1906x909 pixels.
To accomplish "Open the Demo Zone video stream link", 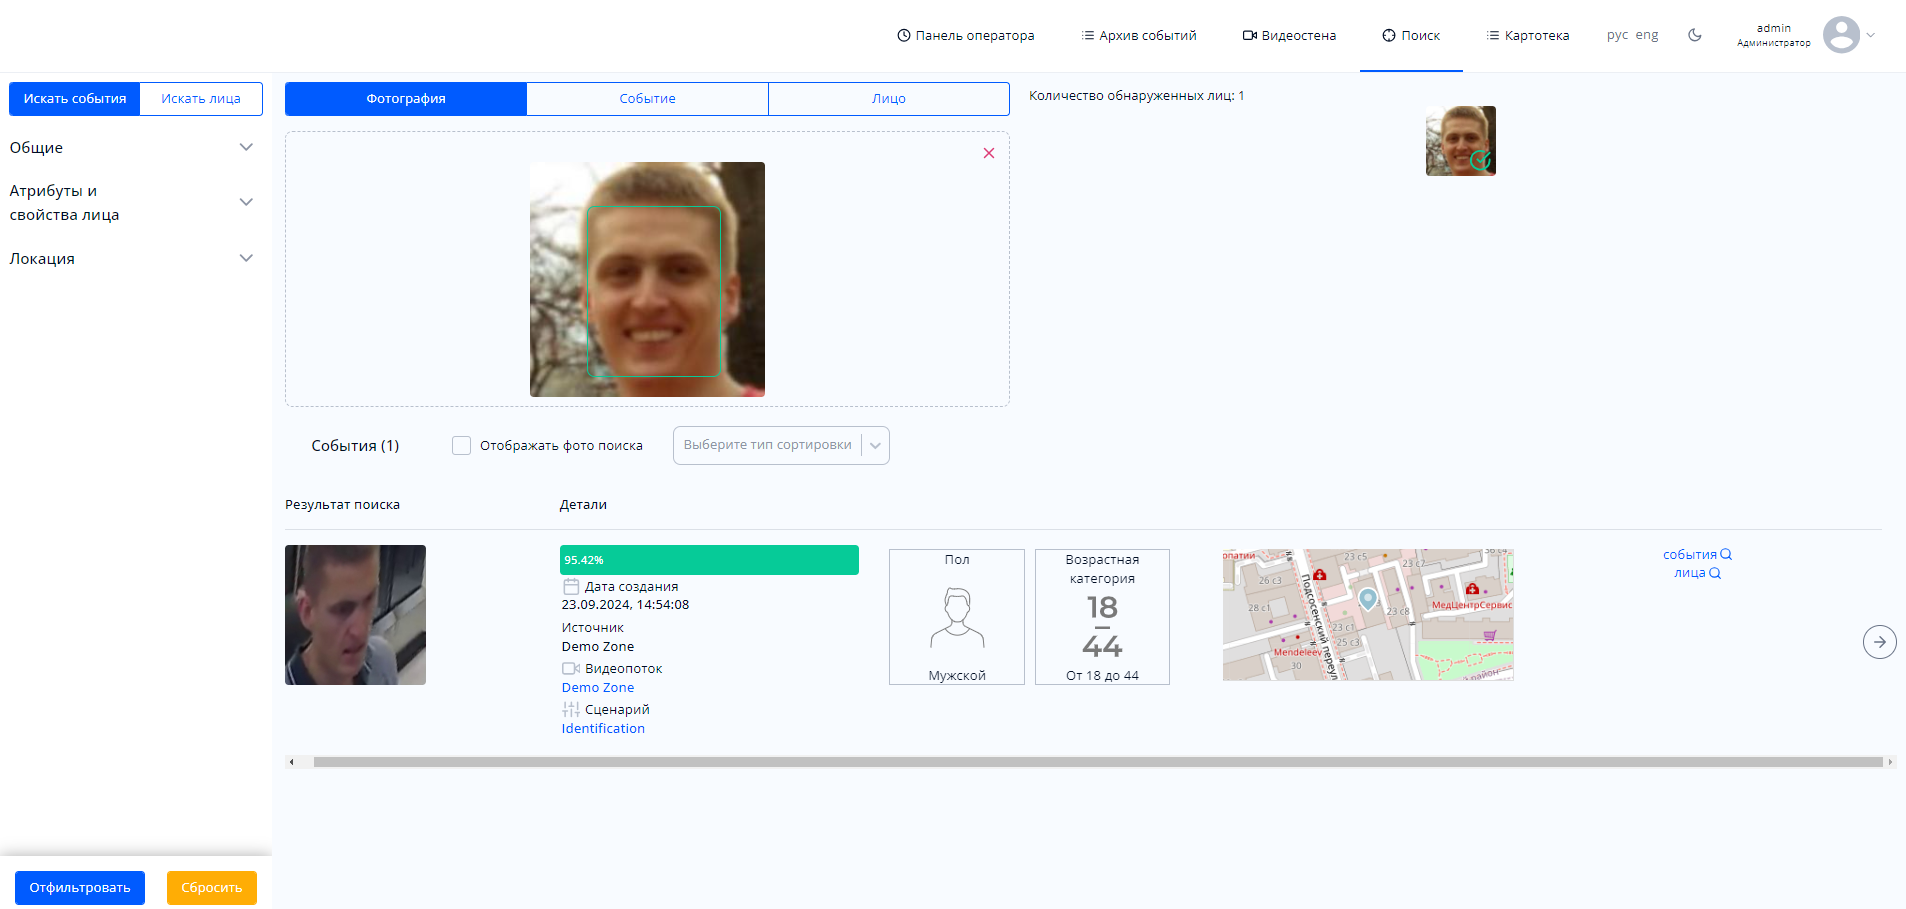I will click(x=598, y=688).
